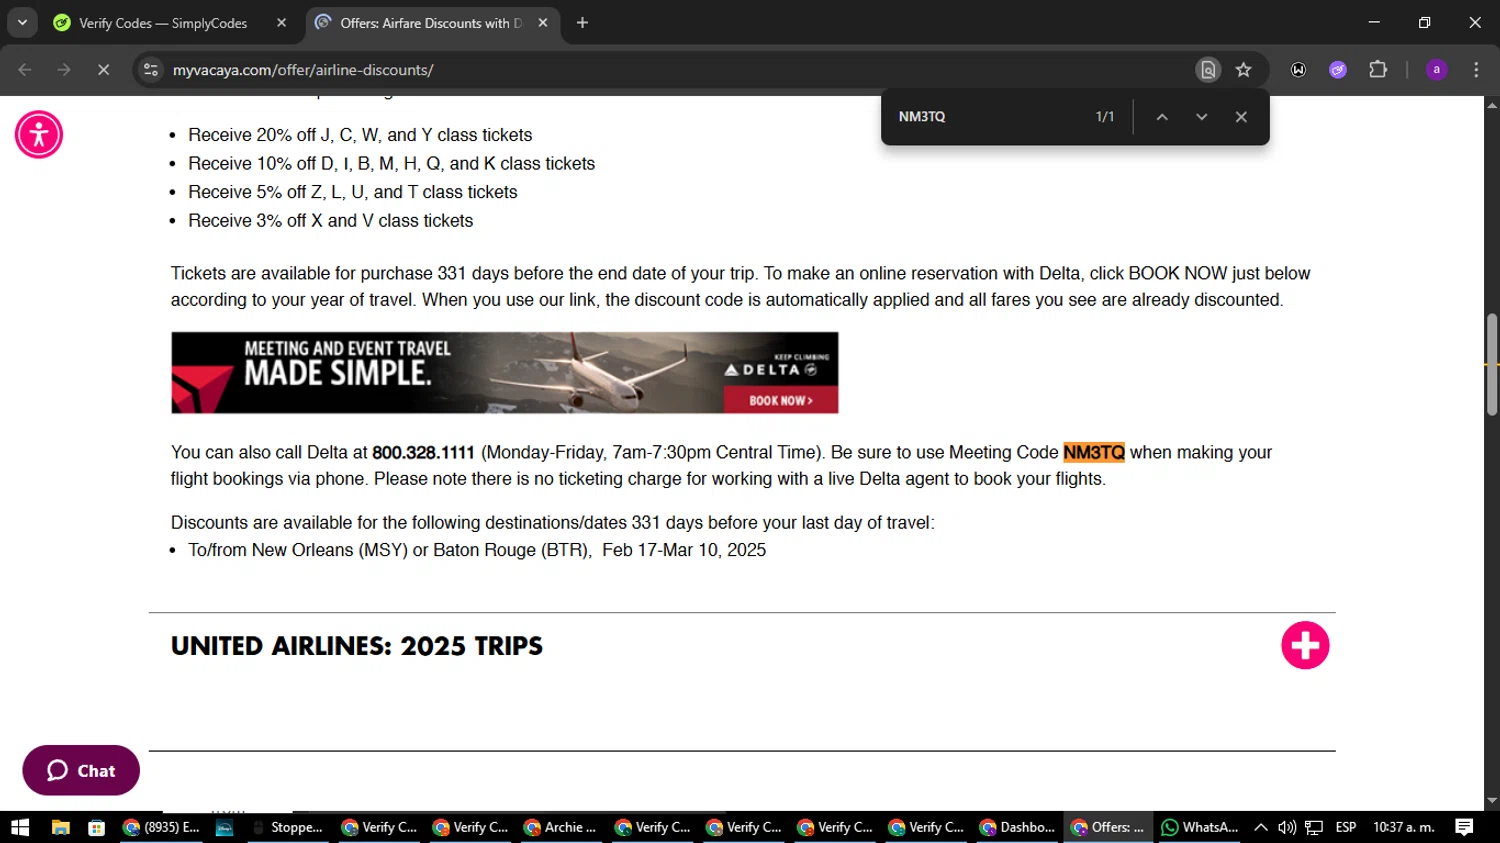Open the Windows Start menu
The height and width of the screenshot is (843, 1500).
pos(20,827)
